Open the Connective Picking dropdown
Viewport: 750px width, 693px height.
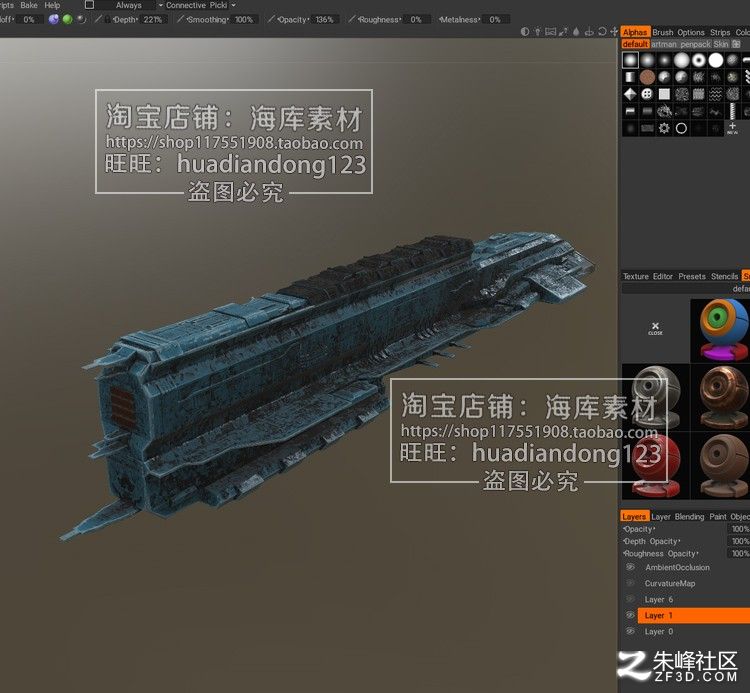[201, 5]
